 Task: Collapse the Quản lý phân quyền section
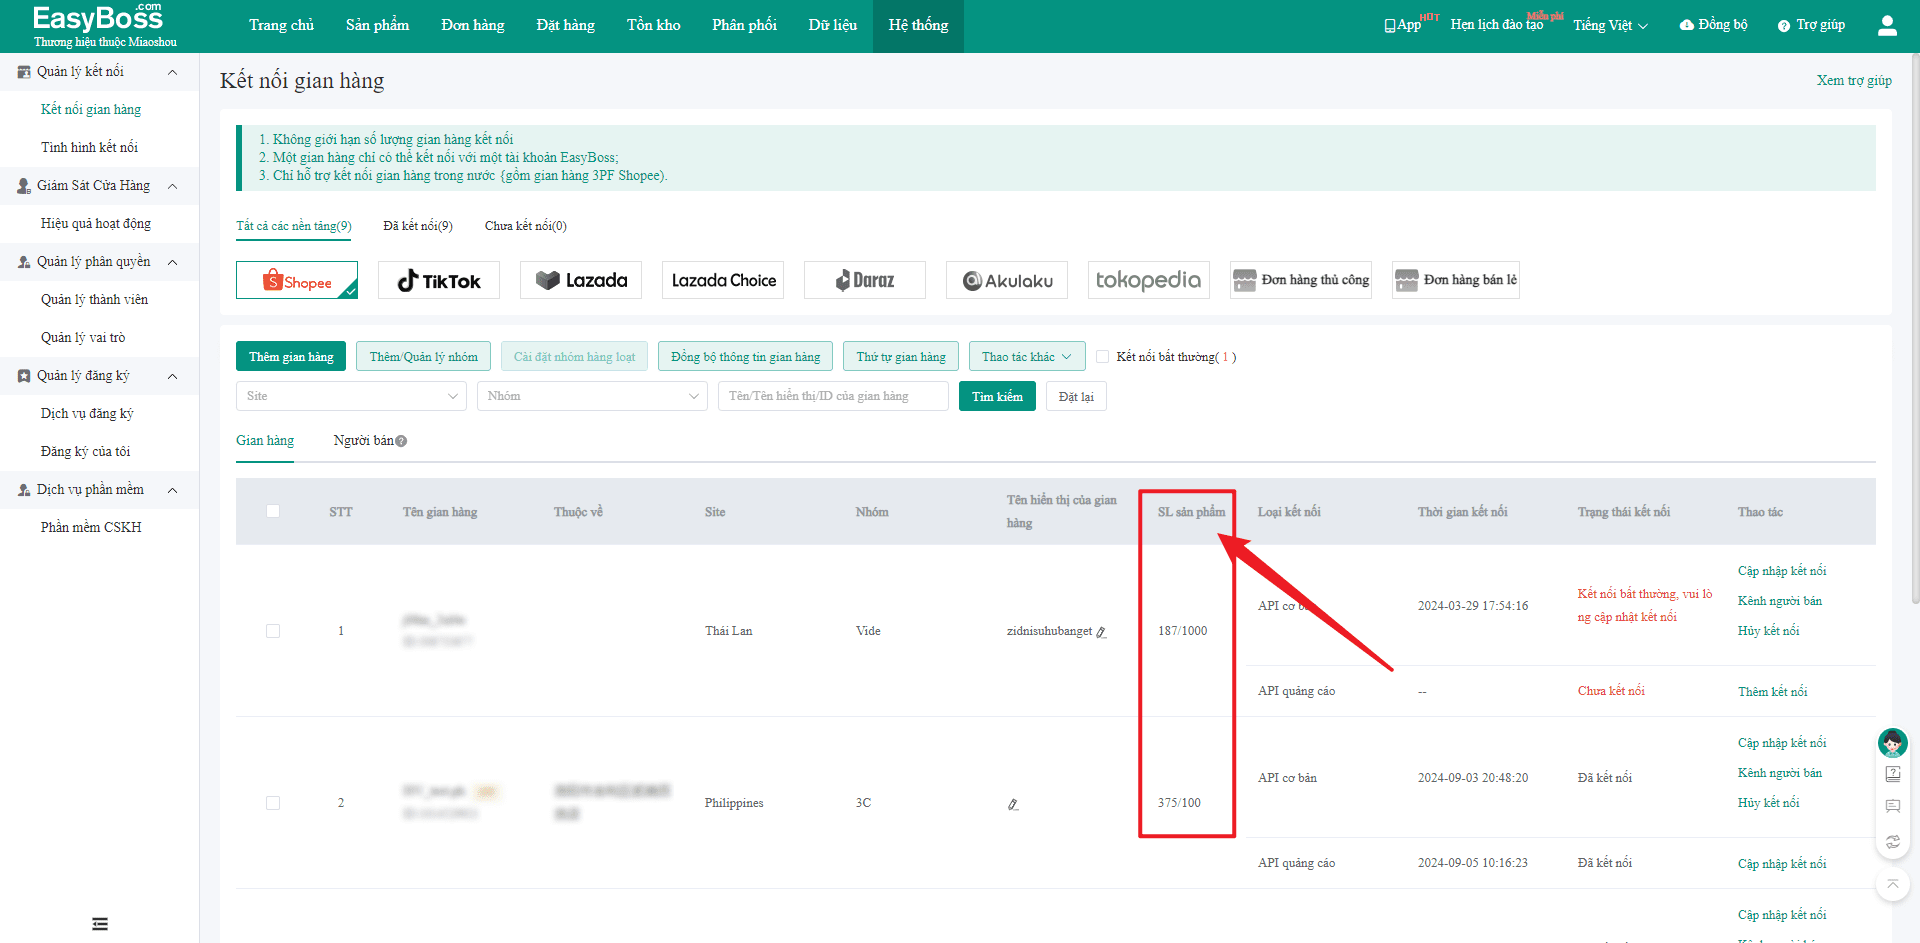173,262
